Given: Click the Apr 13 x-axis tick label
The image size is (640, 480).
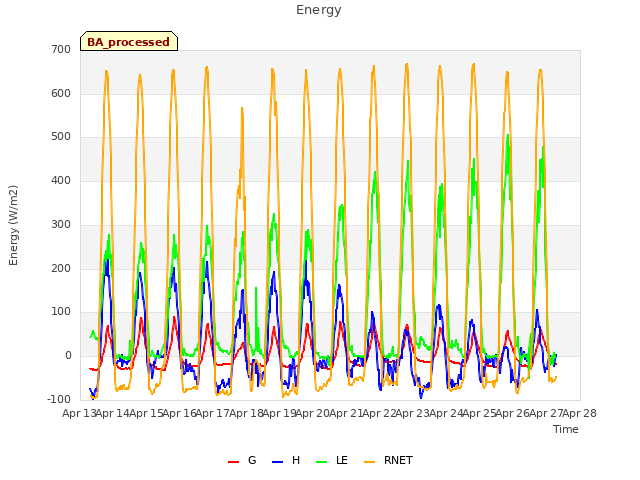Looking at the screenshot, I should (x=79, y=413).
